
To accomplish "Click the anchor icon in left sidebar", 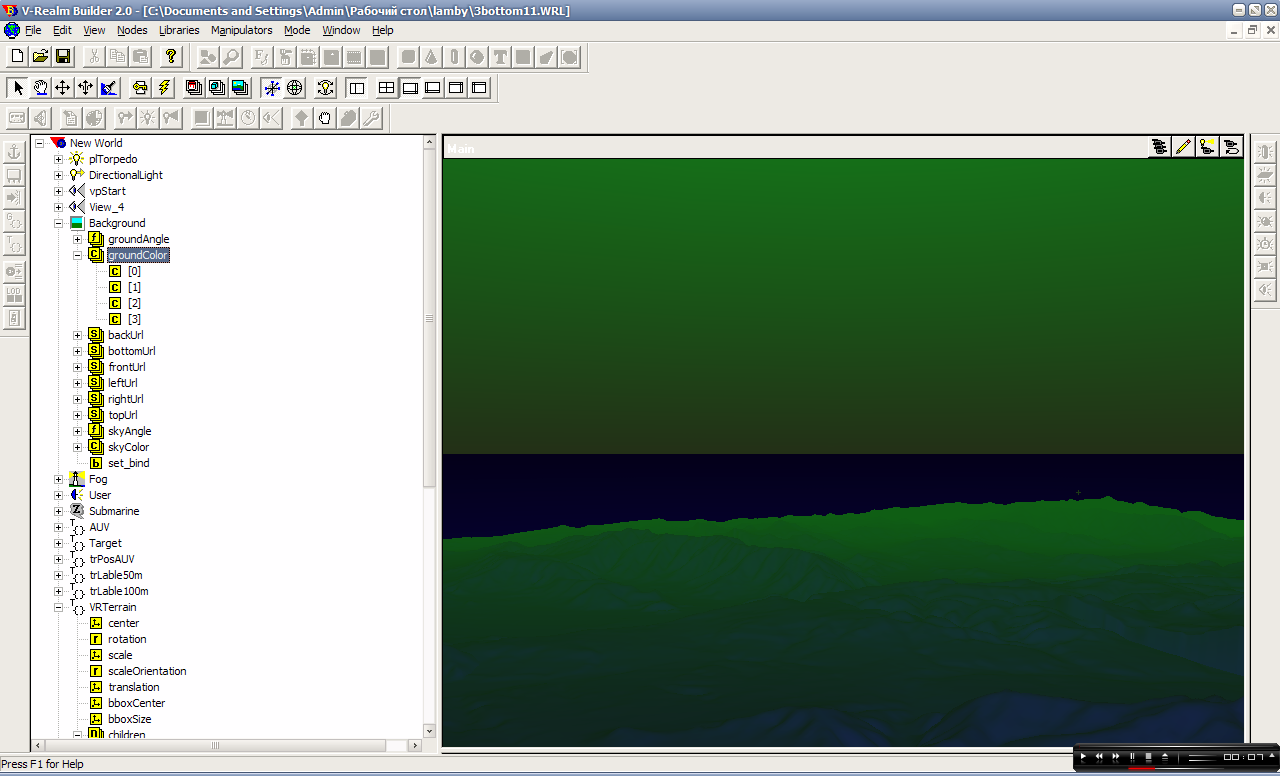I will (14, 152).
